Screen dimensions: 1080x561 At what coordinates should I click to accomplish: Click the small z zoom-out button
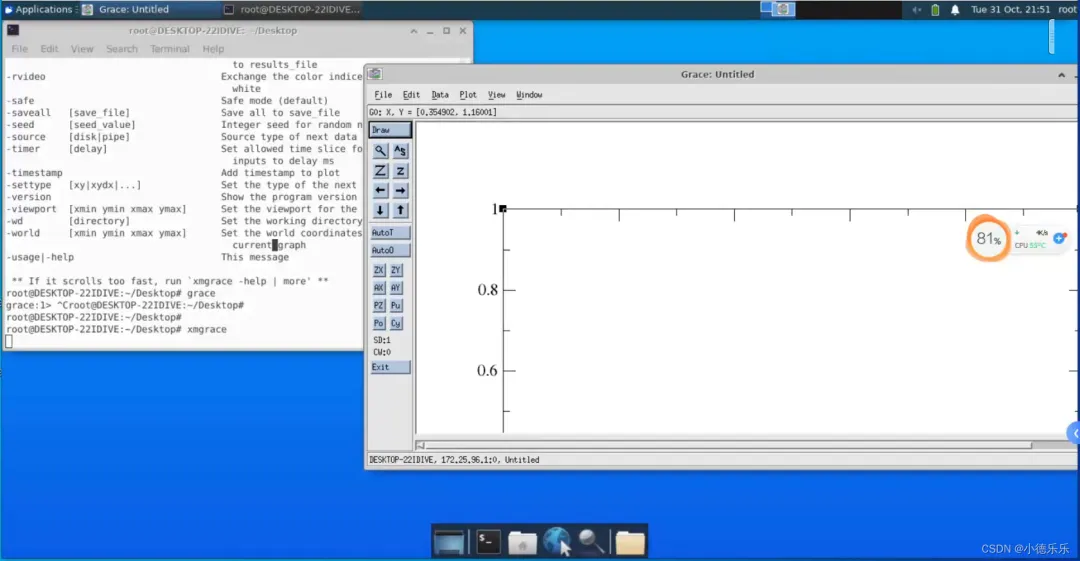pos(400,170)
